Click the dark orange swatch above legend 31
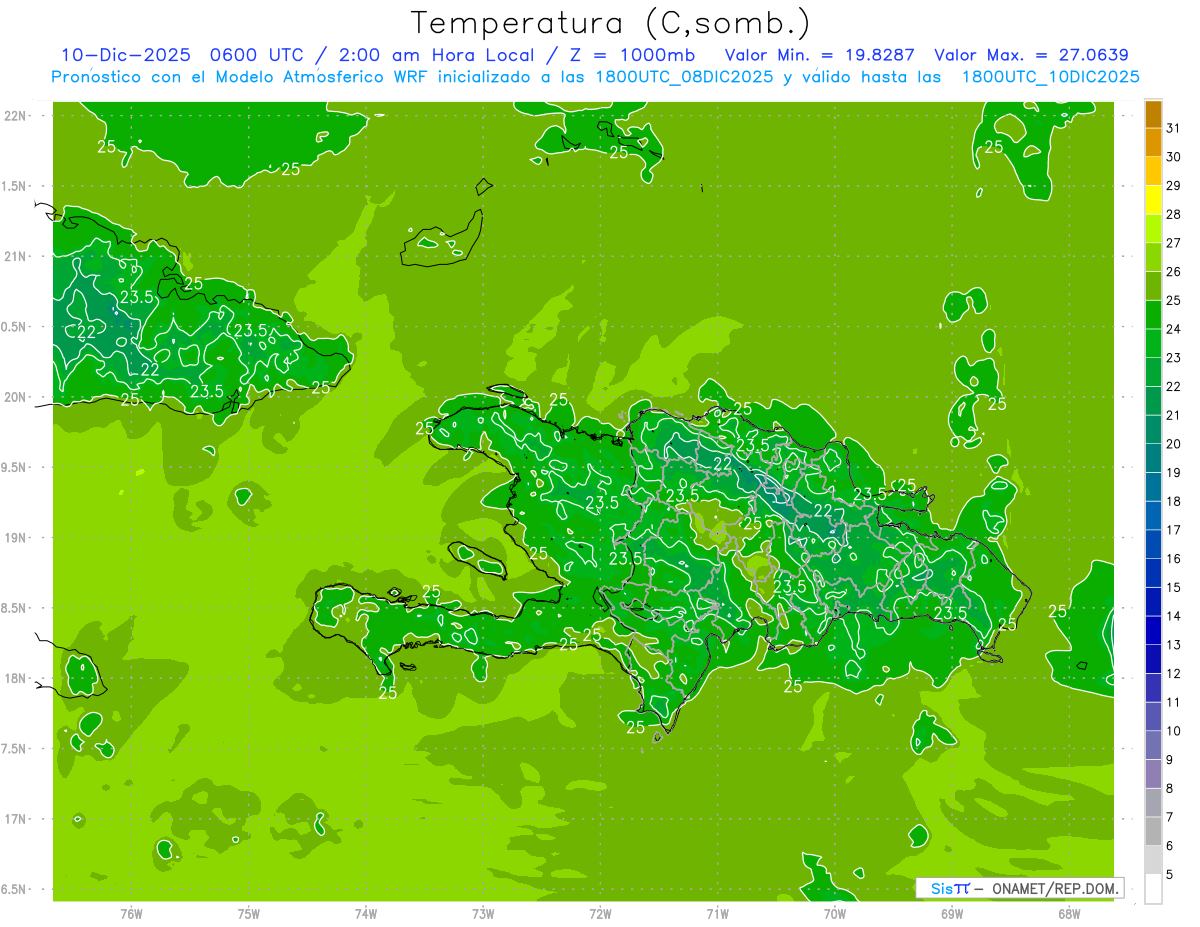 point(1153,114)
